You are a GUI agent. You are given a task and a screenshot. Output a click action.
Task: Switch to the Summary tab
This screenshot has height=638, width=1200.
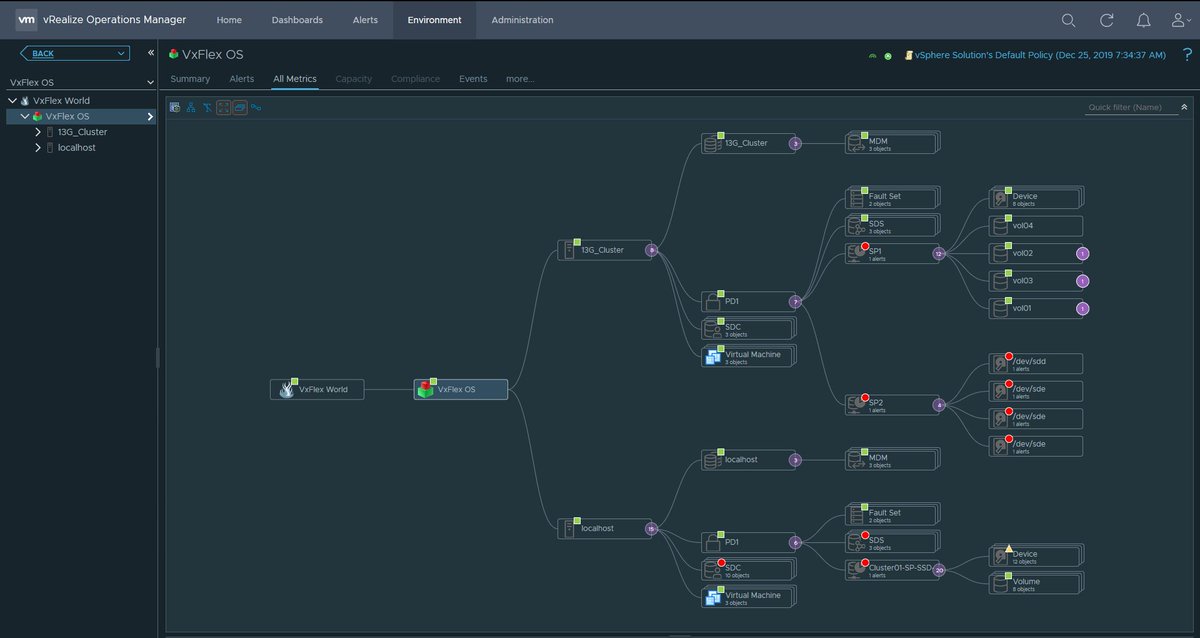pos(190,79)
